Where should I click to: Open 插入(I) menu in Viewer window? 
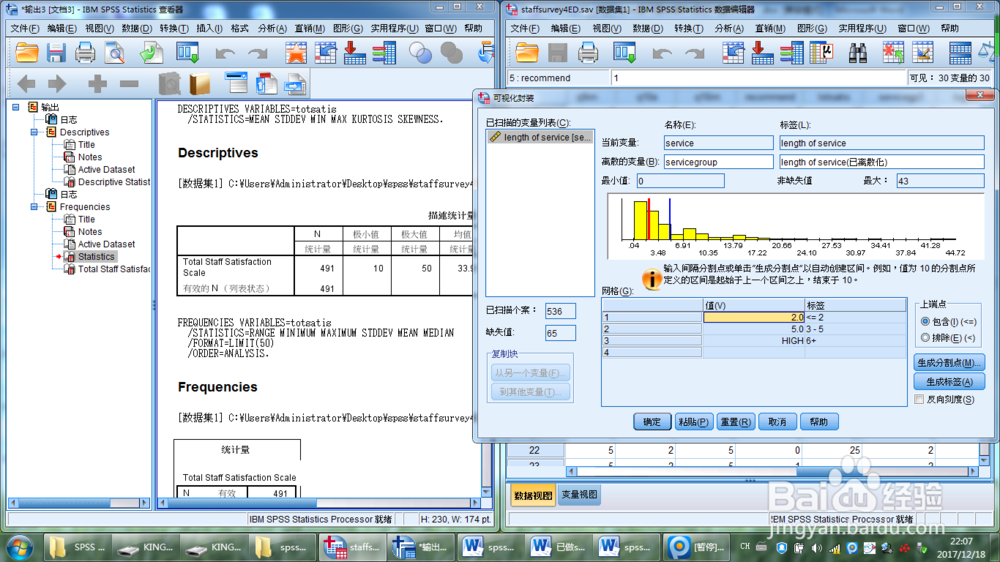(209, 29)
